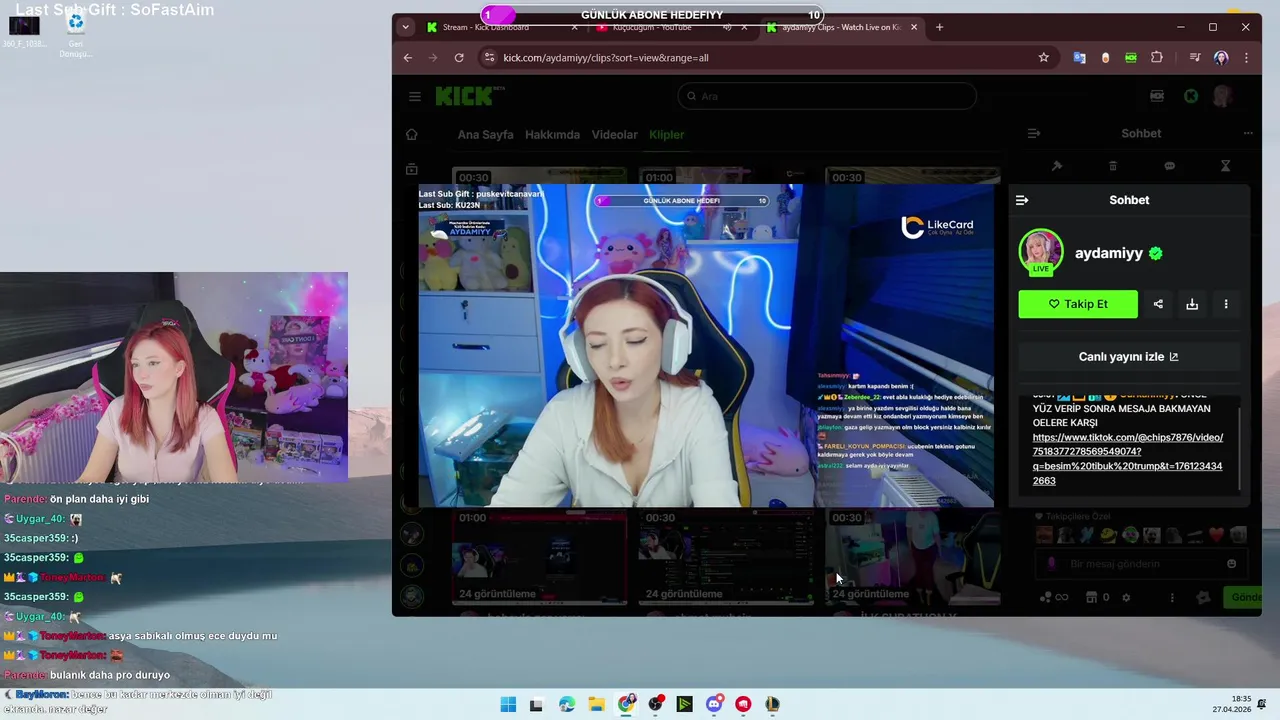Open the Windows Start menu

pyautogui.click(x=508, y=704)
